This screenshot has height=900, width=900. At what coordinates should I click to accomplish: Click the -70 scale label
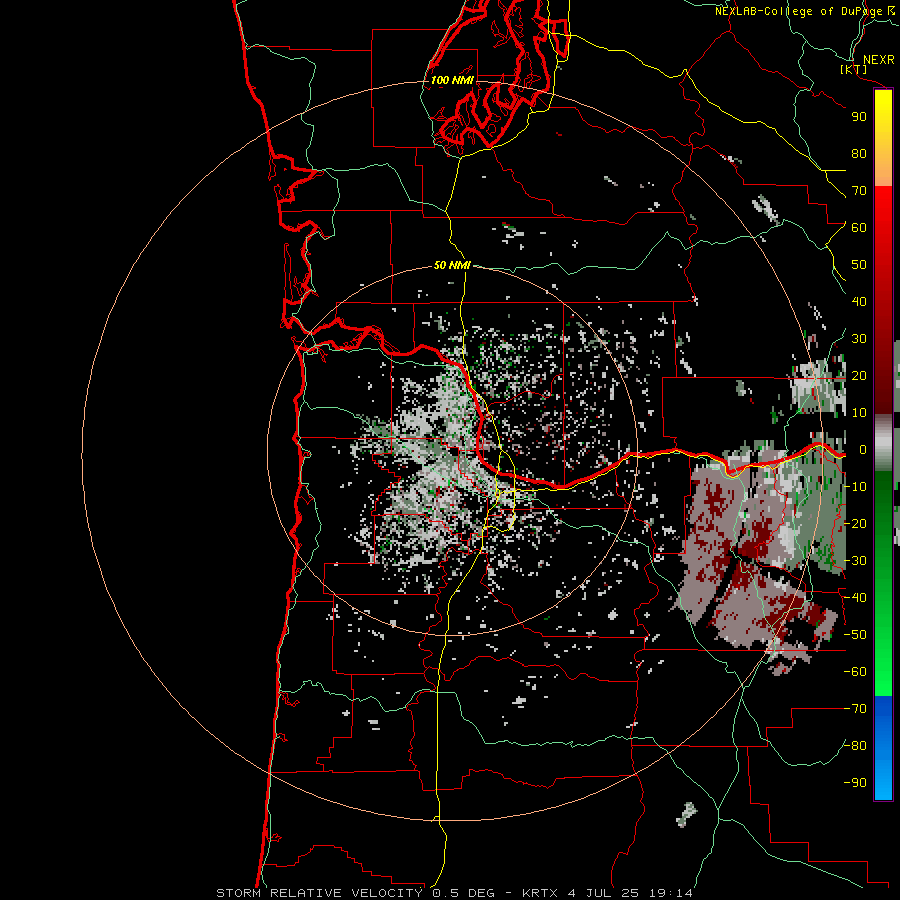click(855, 709)
